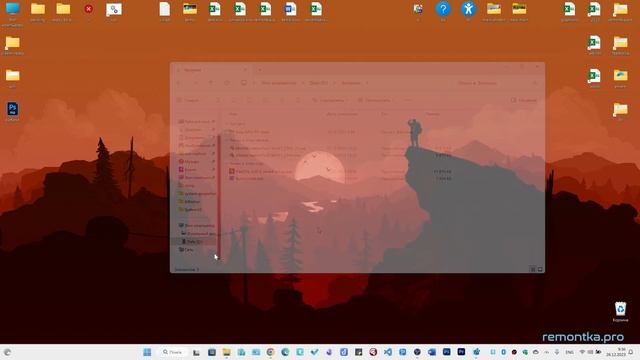Viewport: 640px width, 360px height.
Task: Switch the ENG input language indicator
Action: pyautogui.click(x=569, y=352)
